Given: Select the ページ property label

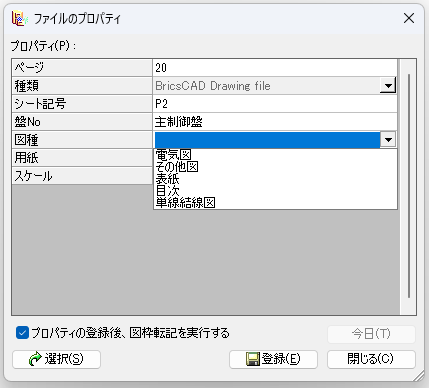Looking at the screenshot, I should pyautogui.click(x=82, y=68).
